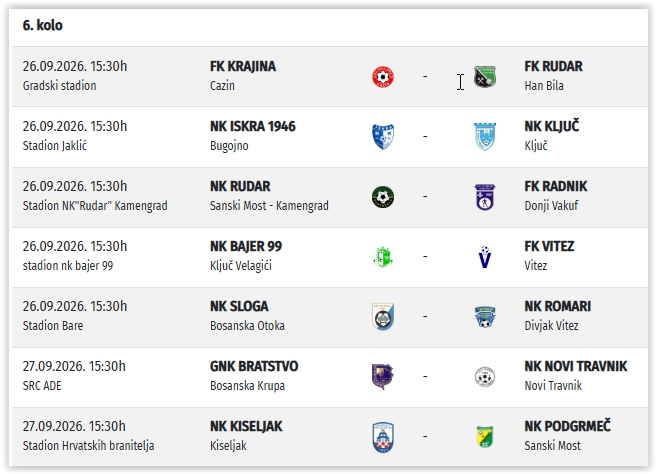Image resolution: width=656 pixels, height=474 pixels.
Task: Open the NK Romari blue crest
Action: (x=485, y=317)
